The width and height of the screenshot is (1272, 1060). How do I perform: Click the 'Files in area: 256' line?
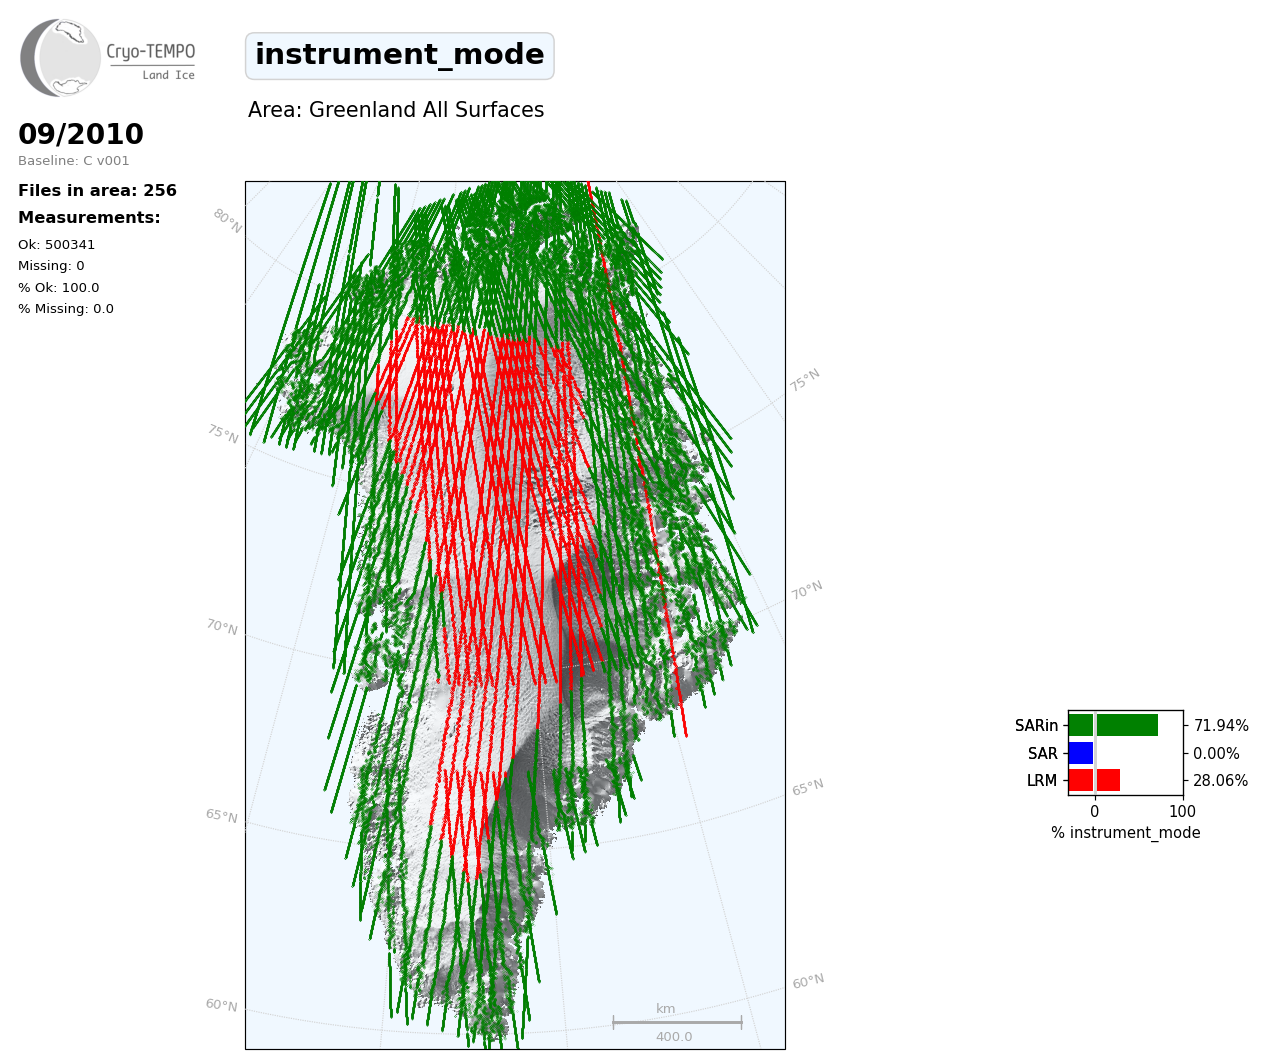[97, 190]
